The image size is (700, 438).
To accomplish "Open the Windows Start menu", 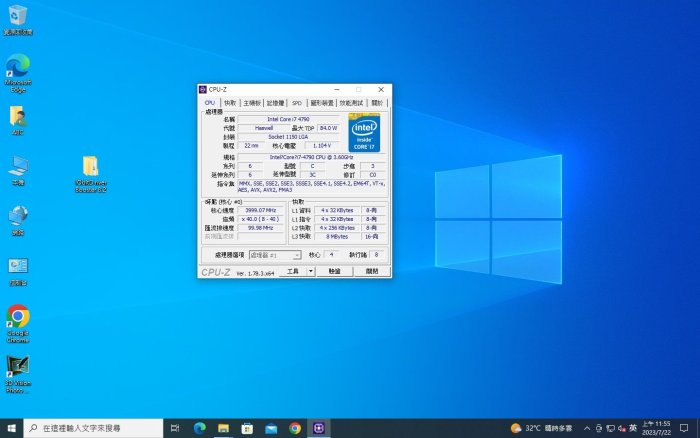I will (12, 428).
